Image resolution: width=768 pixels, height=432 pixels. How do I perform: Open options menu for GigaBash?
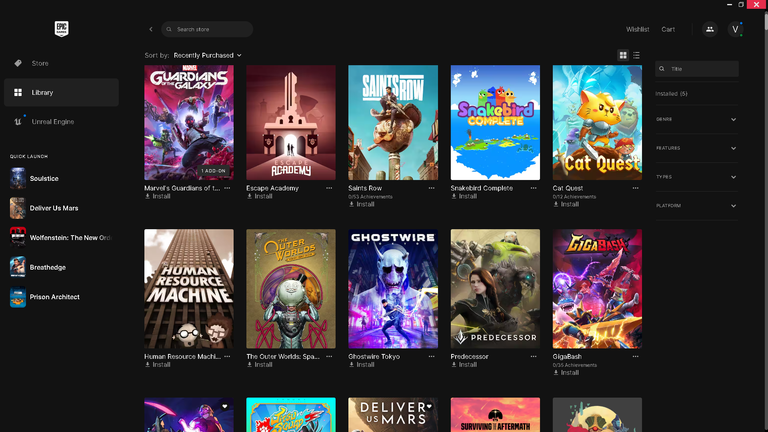[x=635, y=357]
